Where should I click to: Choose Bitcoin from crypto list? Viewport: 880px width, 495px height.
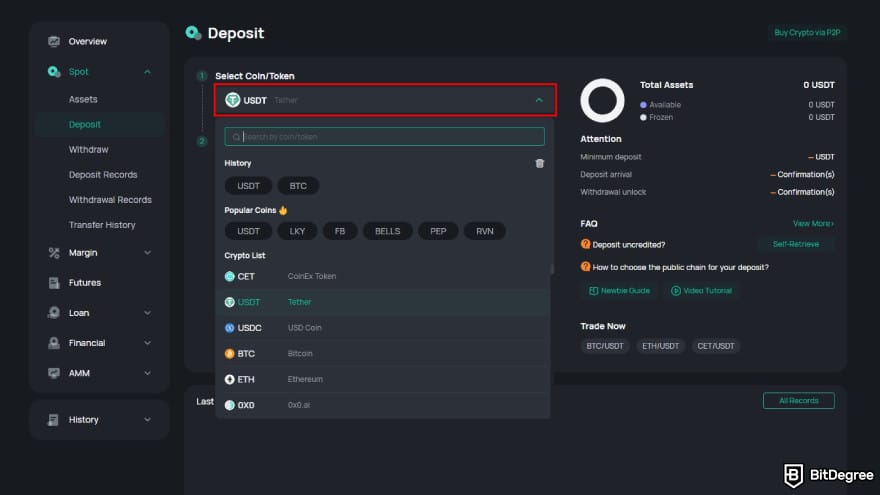point(383,354)
